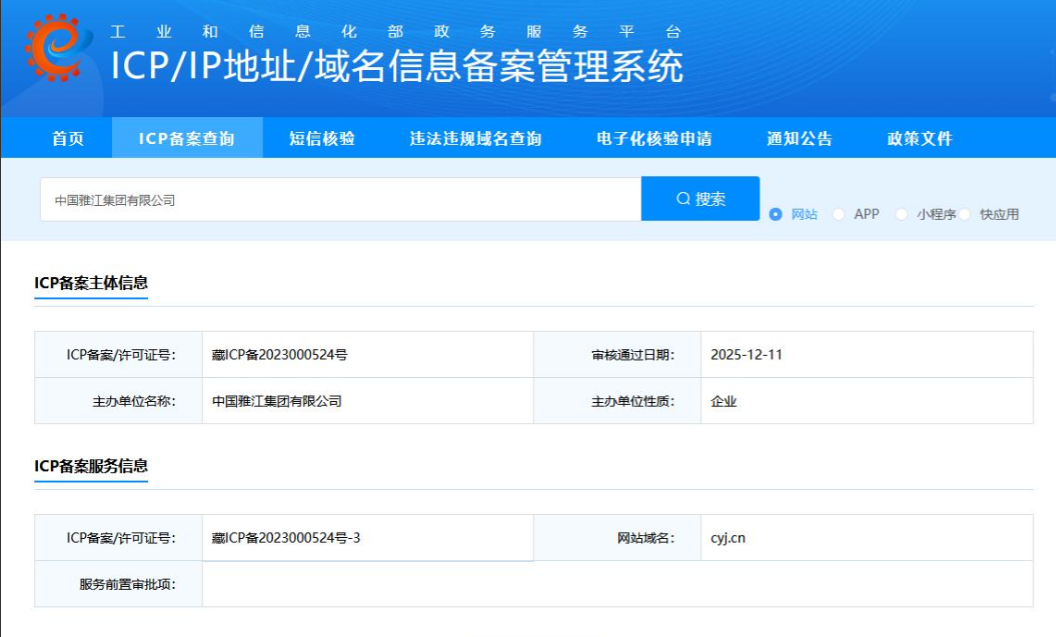This screenshot has width=1056, height=637.
Task: Open the 政策文件 menu item
Action: (919, 139)
